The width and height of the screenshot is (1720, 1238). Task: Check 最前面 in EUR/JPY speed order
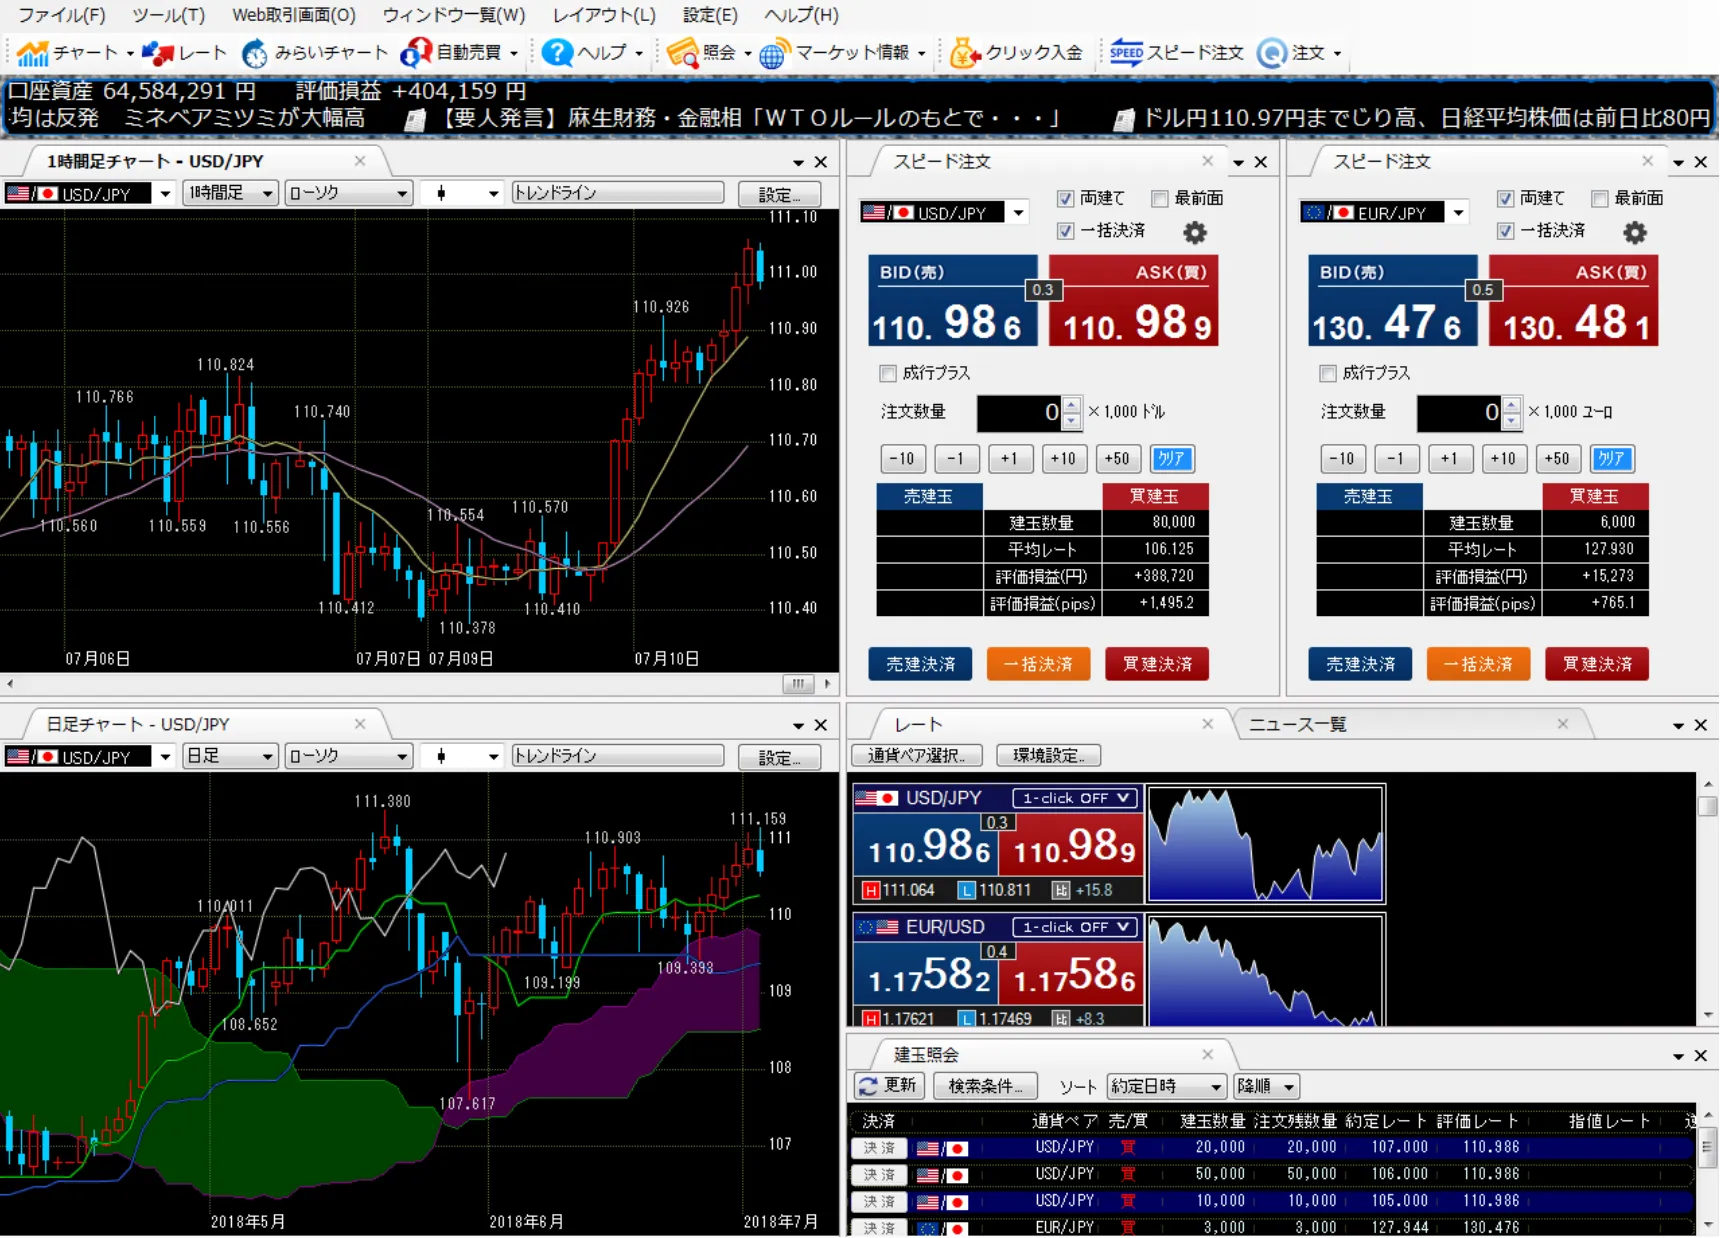pos(1600,199)
